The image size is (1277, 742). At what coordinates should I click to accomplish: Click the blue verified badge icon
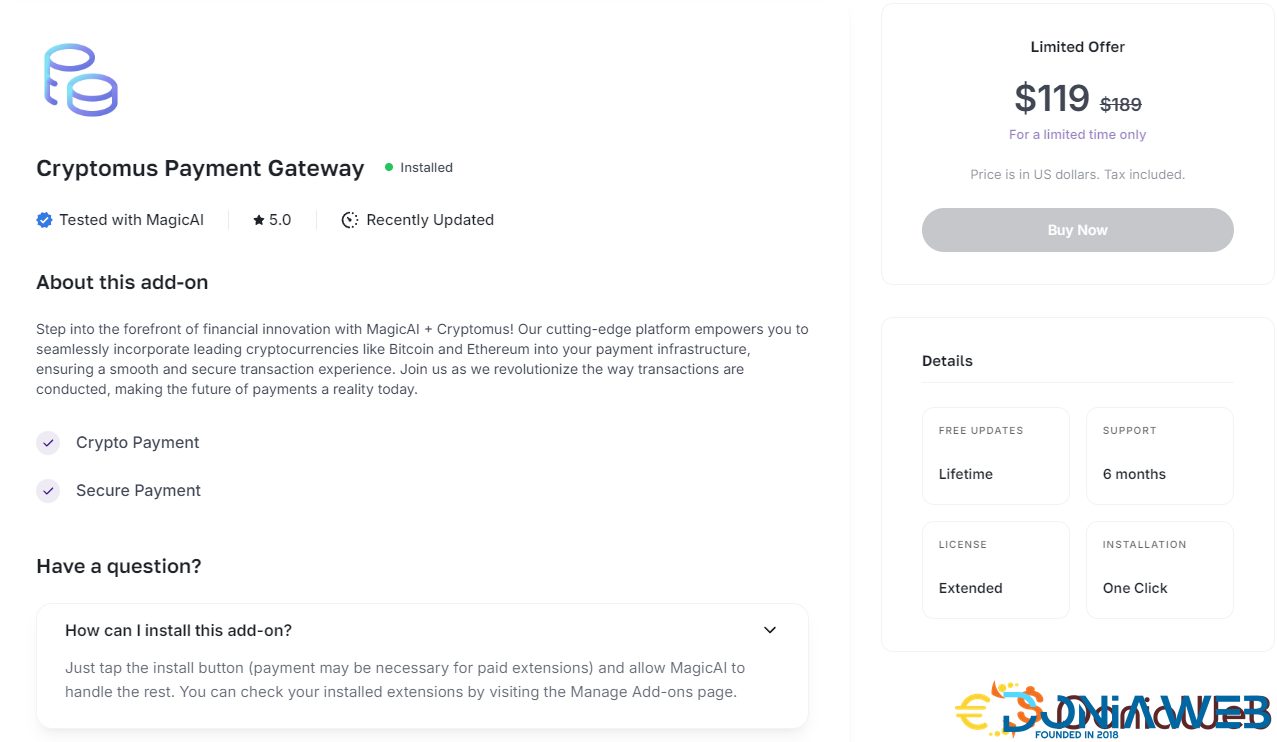point(44,220)
